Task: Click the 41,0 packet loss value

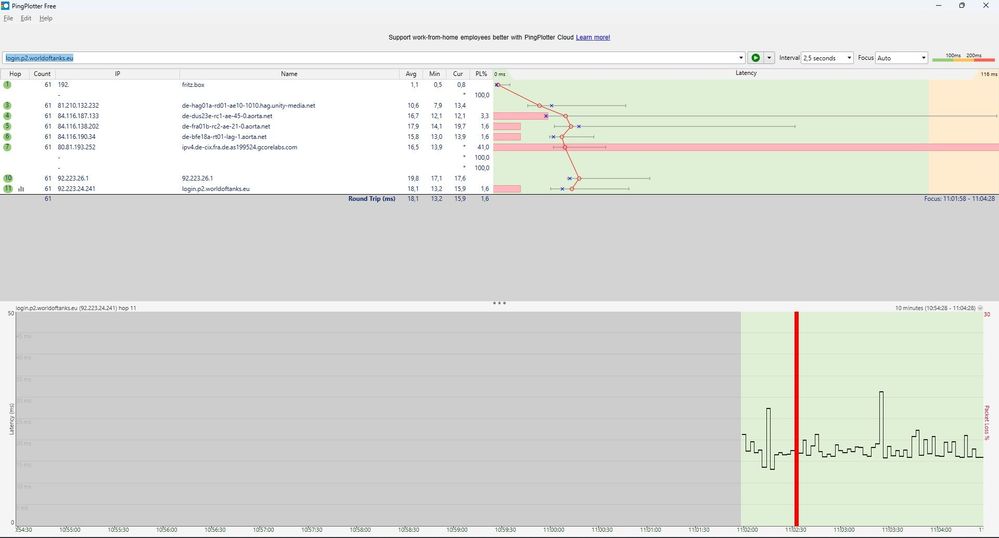Action: pyautogui.click(x=483, y=147)
